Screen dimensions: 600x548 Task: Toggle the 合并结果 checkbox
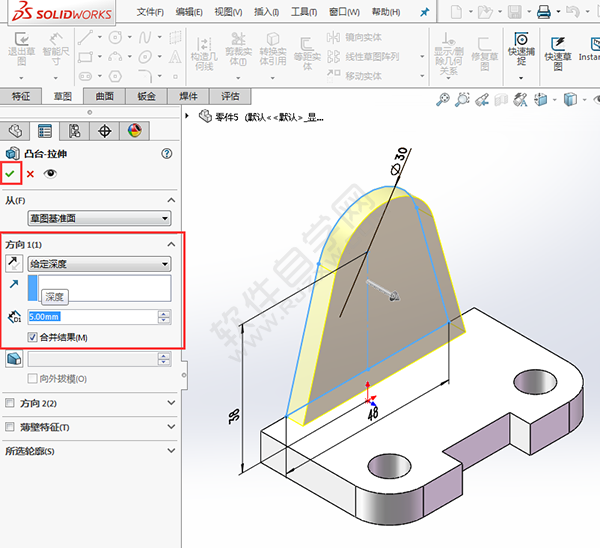pos(33,338)
